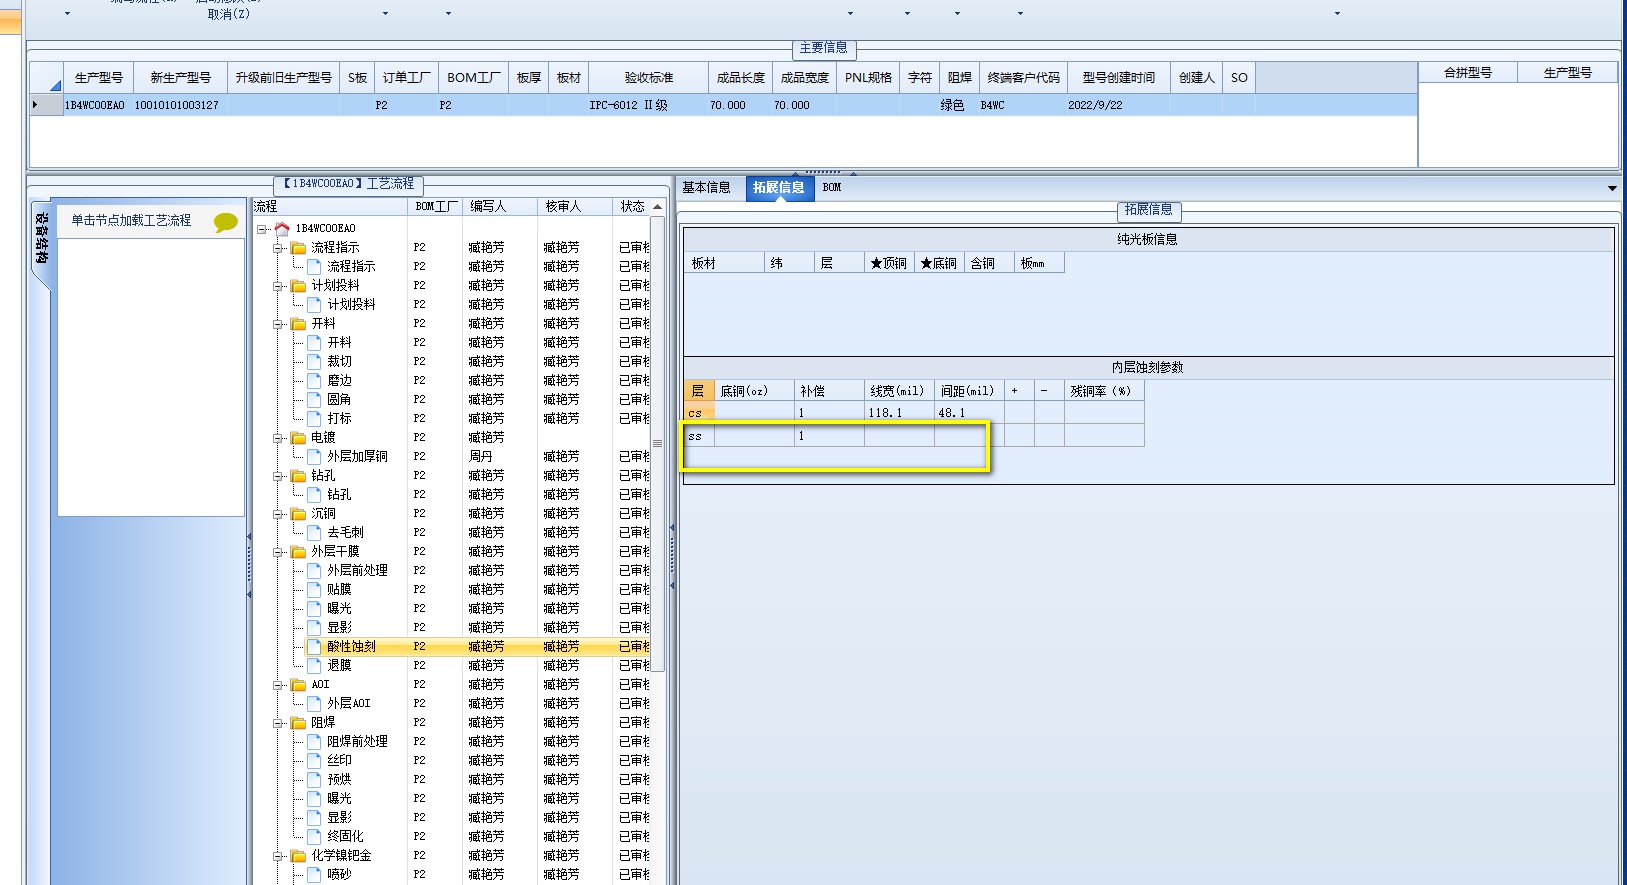This screenshot has height=885, width=1627.
Task: Click 取消(Z) menu item
Action: pyautogui.click(x=228, y=15)
